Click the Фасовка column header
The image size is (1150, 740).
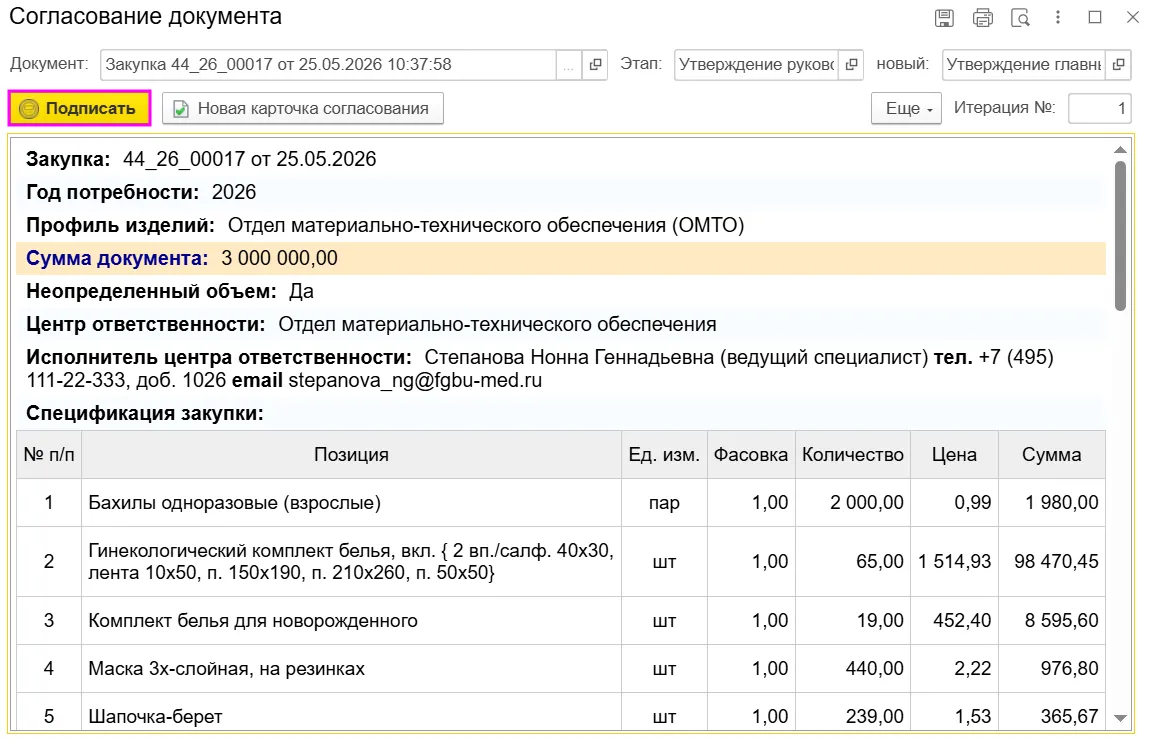(751, 455)
